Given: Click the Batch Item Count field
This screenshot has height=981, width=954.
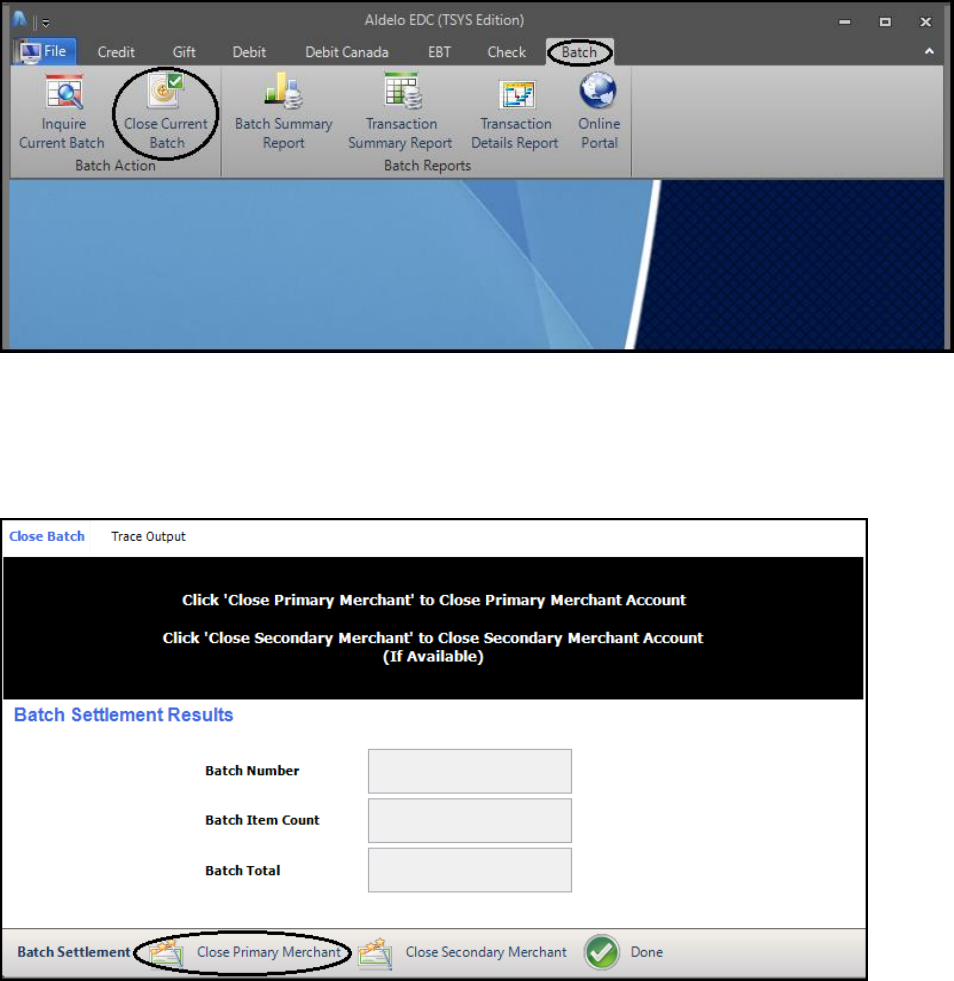Looking at the screenshot, I should 470,820.
